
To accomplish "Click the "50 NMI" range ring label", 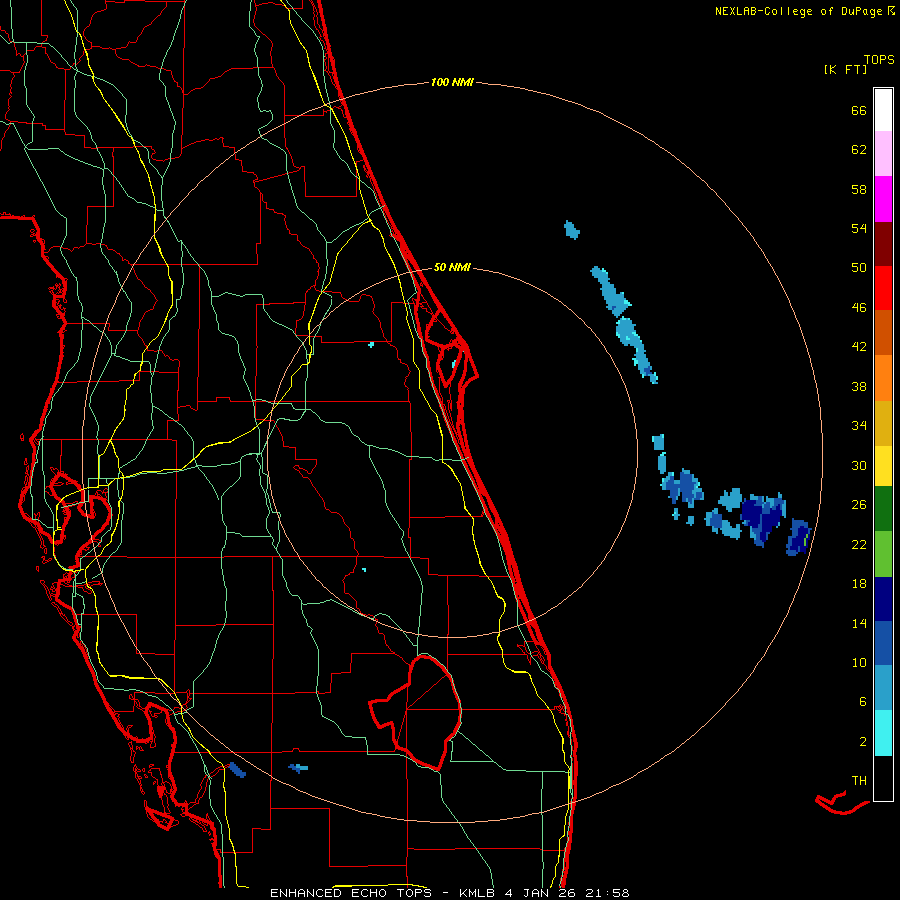I will point(452,267).
